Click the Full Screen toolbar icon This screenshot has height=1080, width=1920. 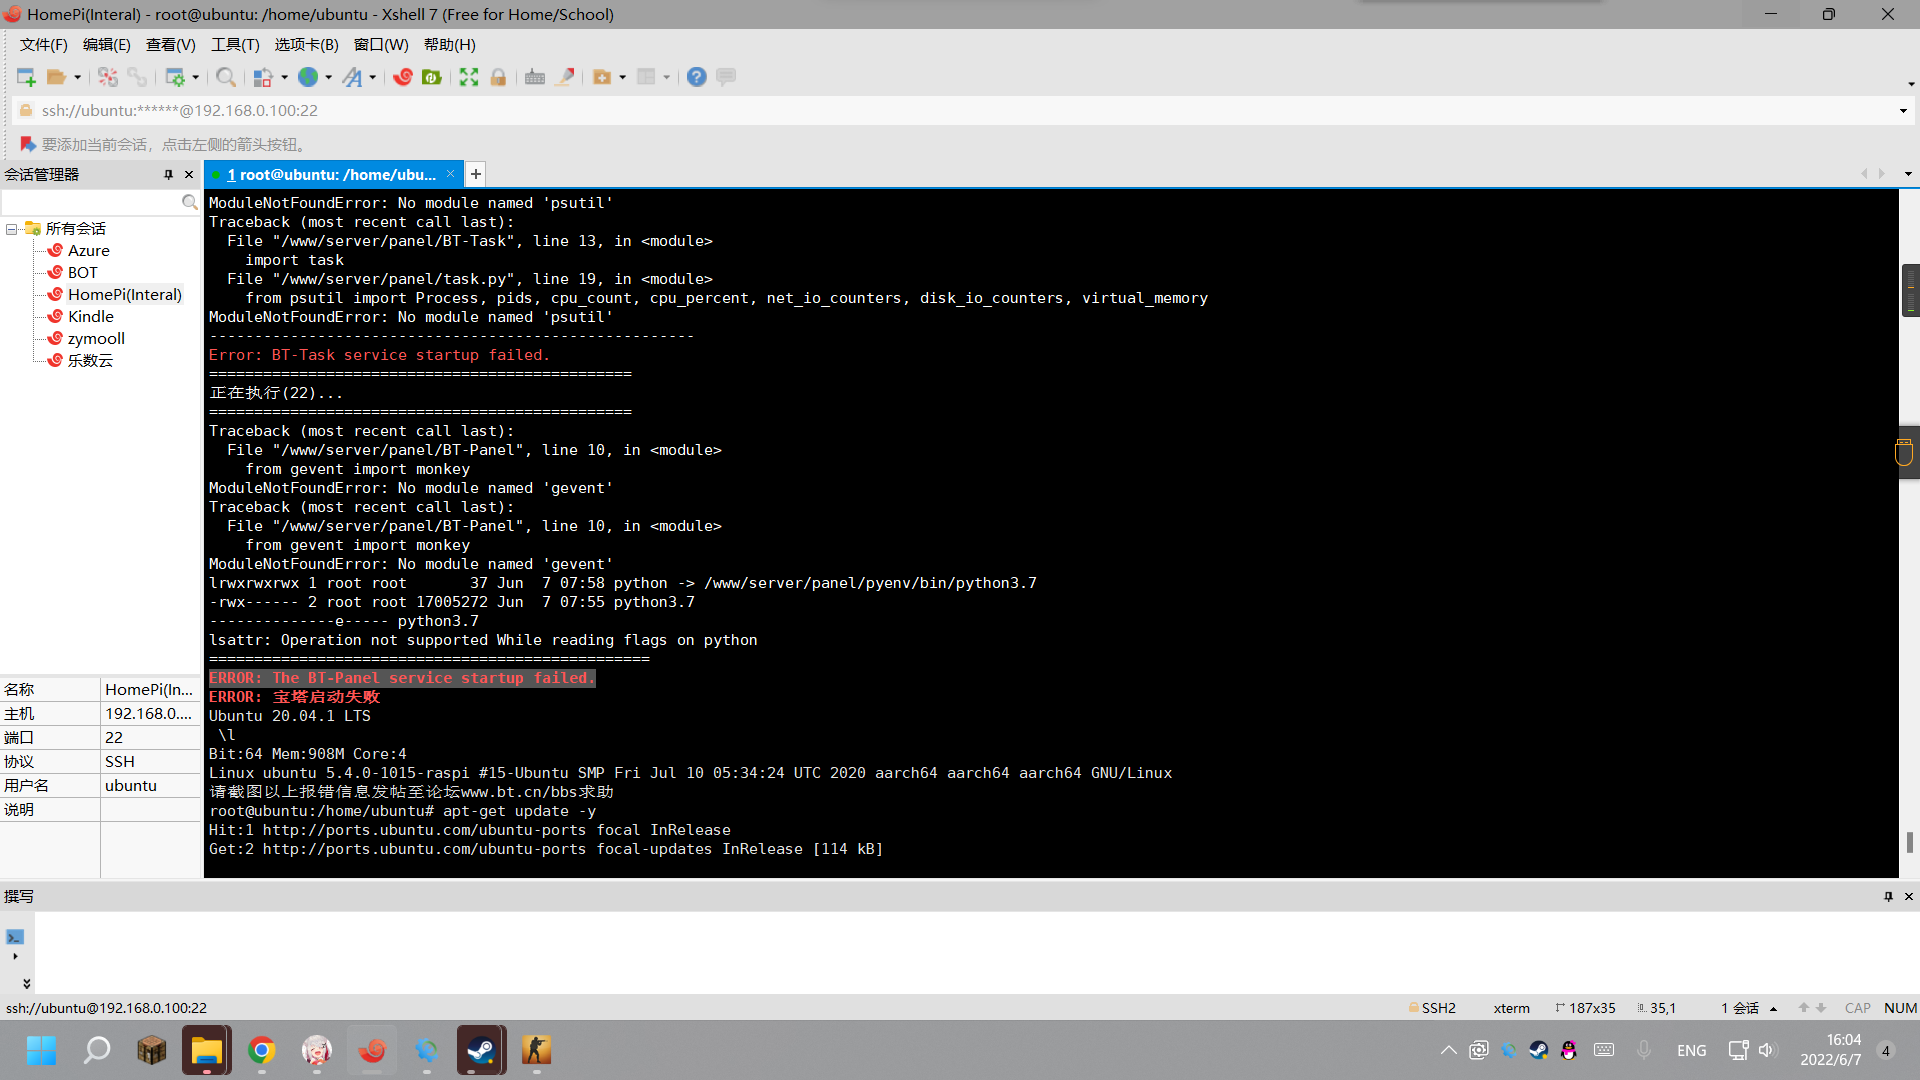click(469, 77)
